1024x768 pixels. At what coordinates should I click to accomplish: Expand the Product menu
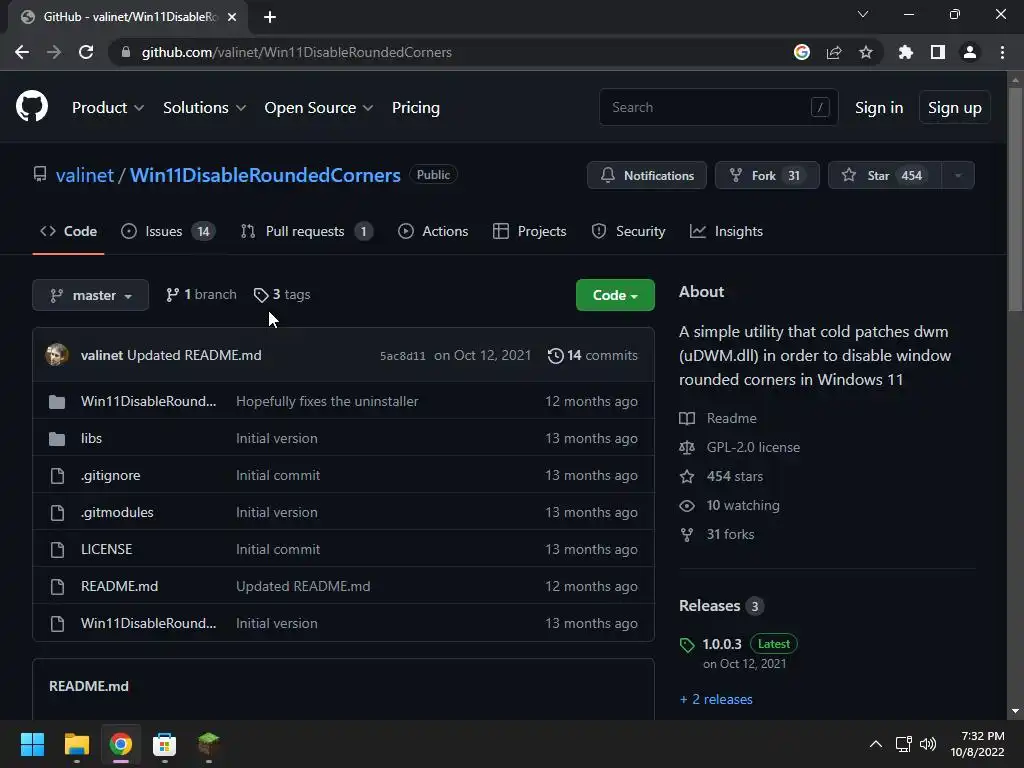pos(108,108)
